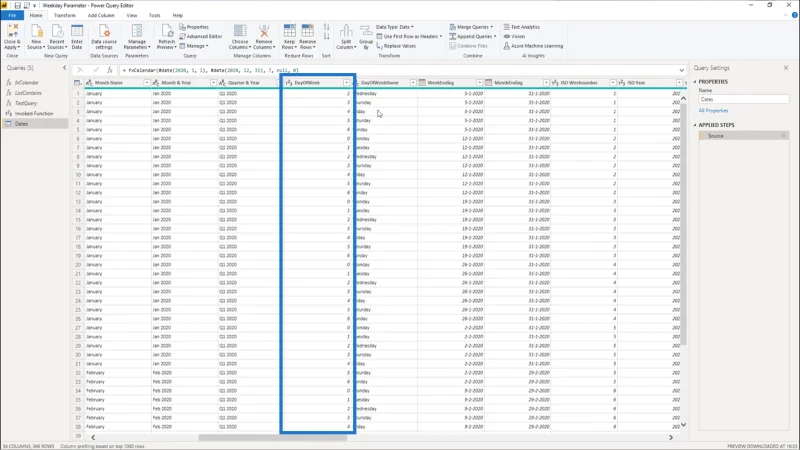Cancel formula edit with X icon

[x=80, y=70]
